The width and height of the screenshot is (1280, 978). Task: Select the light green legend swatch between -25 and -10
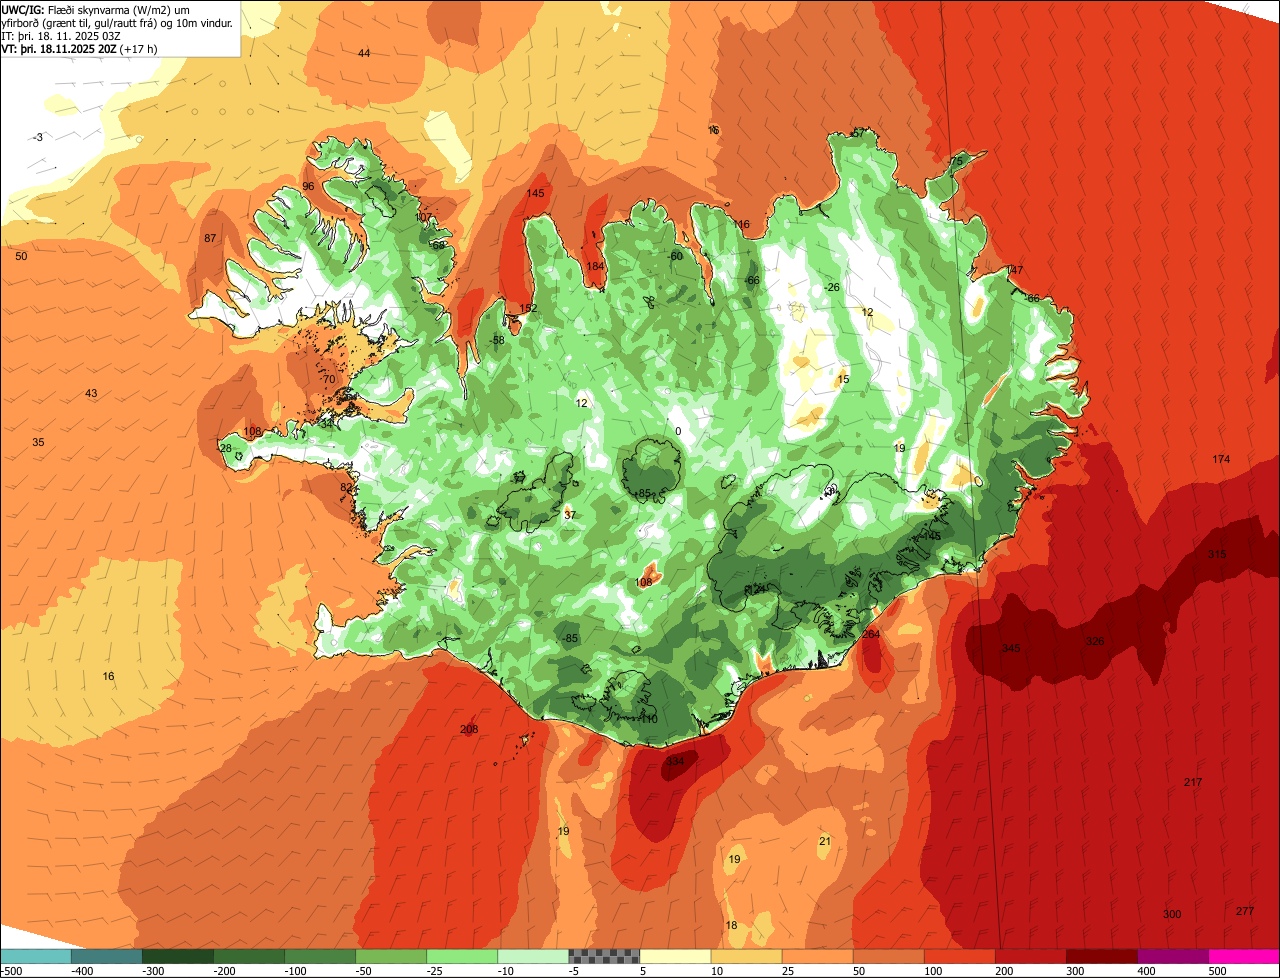462,956
